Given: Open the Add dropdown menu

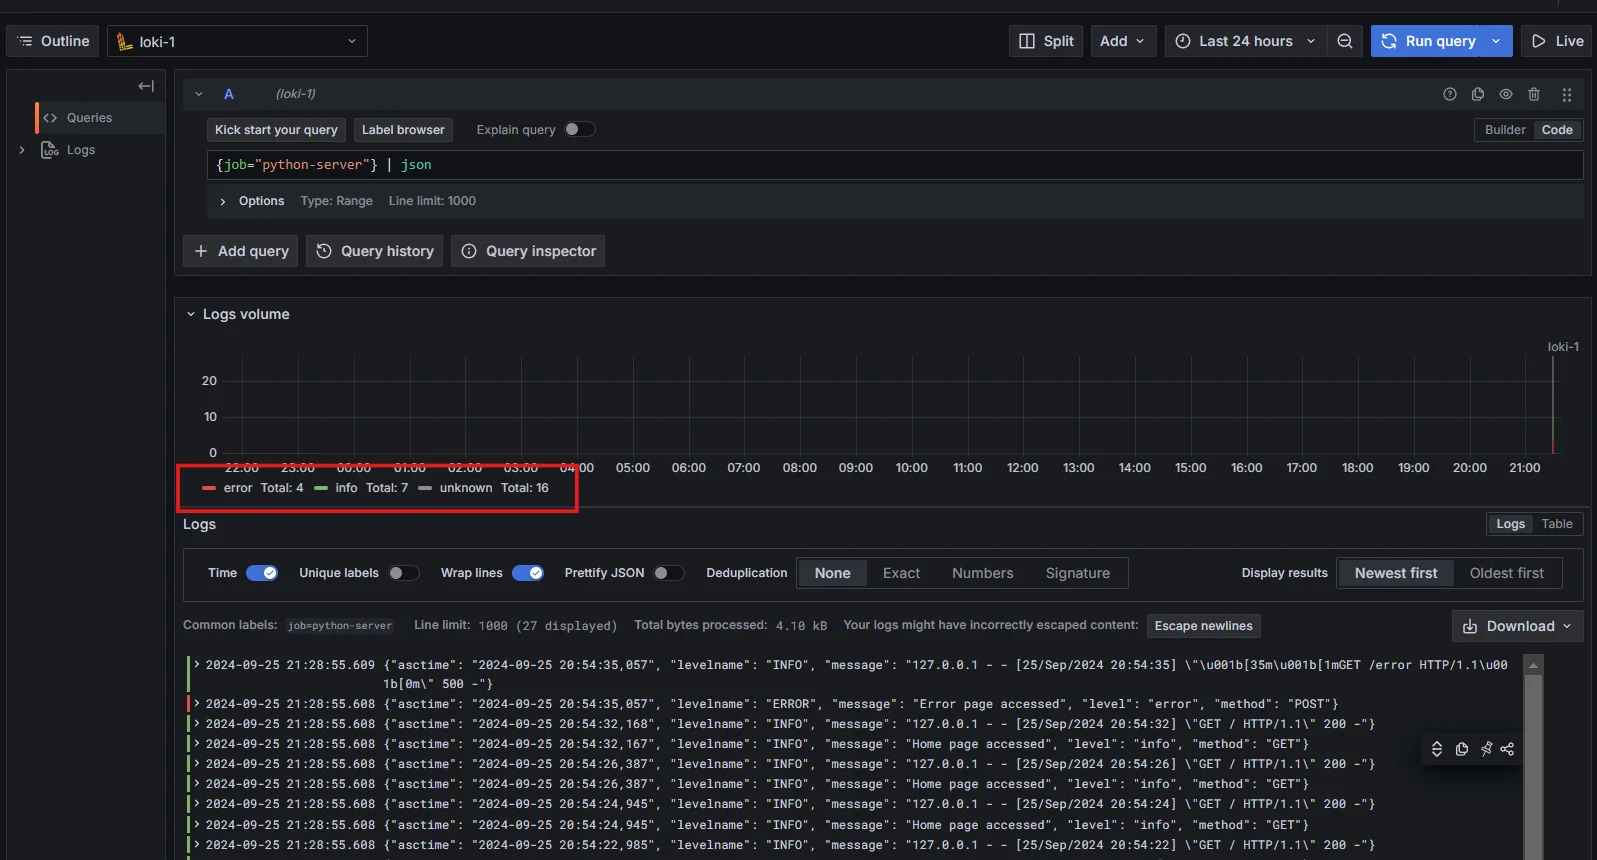Looking at the screenshot, I should click(x=1123, y=41).
